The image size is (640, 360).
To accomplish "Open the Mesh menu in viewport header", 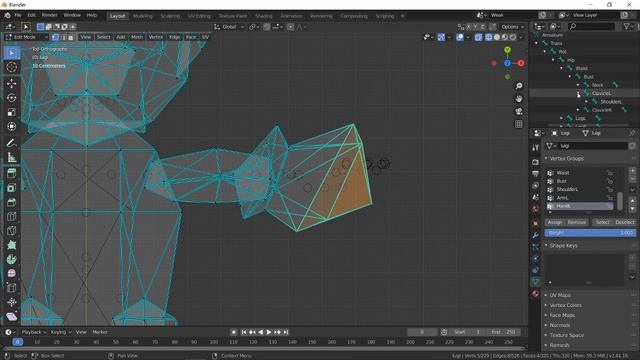I will (137, 37).
